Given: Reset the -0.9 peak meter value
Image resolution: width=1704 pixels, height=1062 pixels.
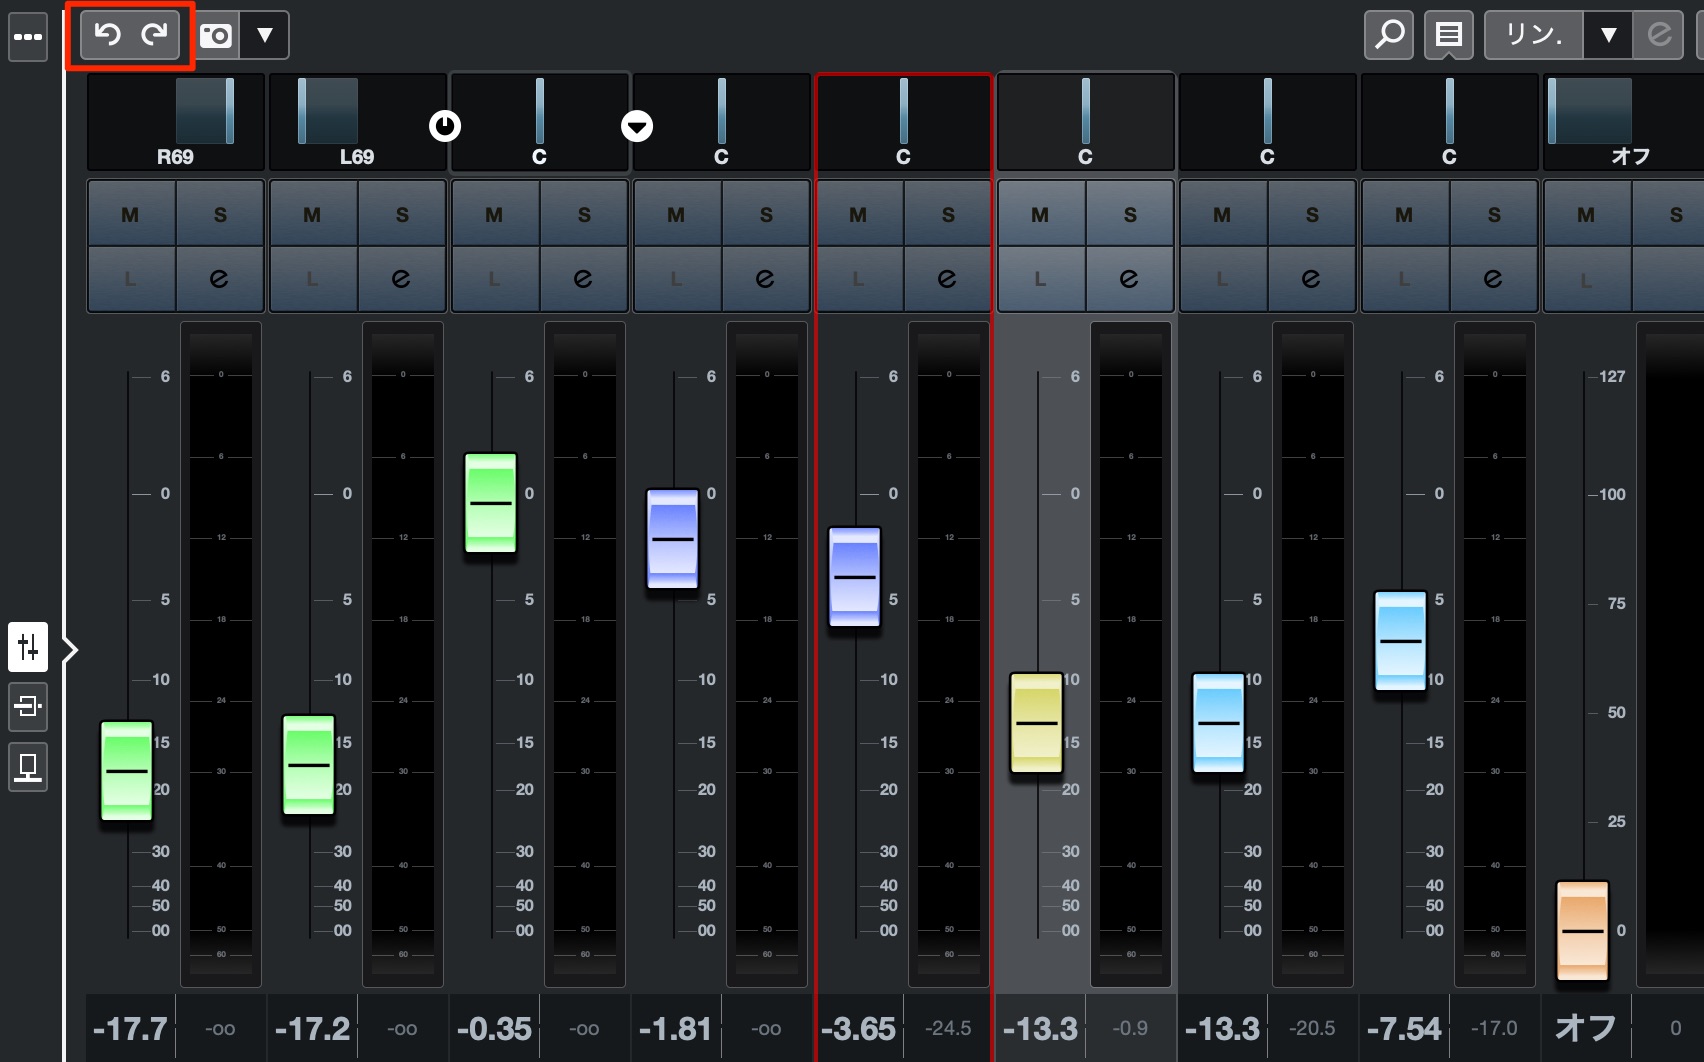Looking at the screenshot, I should click(1130, 1028).
